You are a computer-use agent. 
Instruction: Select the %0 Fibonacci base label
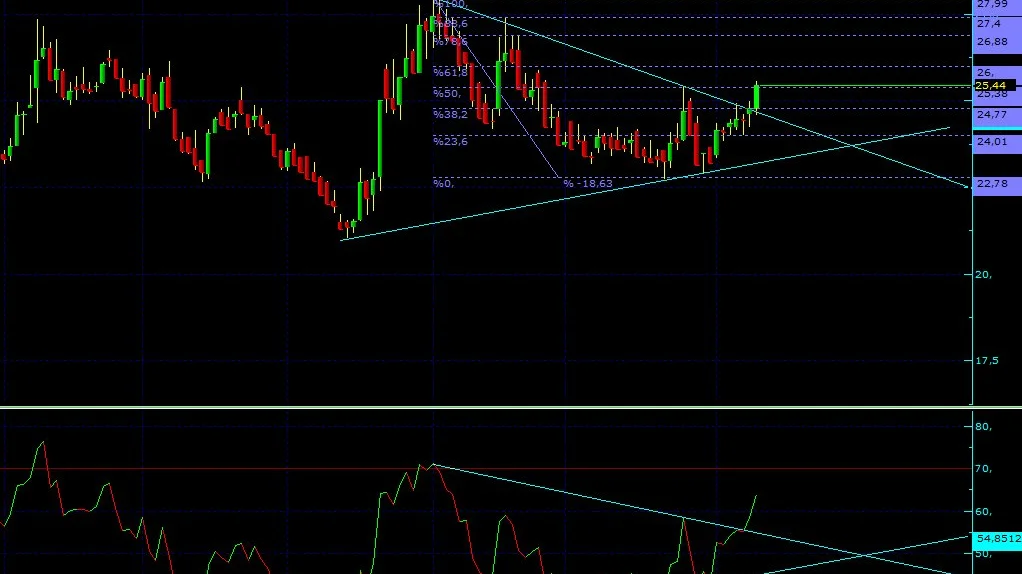(x=443, y=184)
